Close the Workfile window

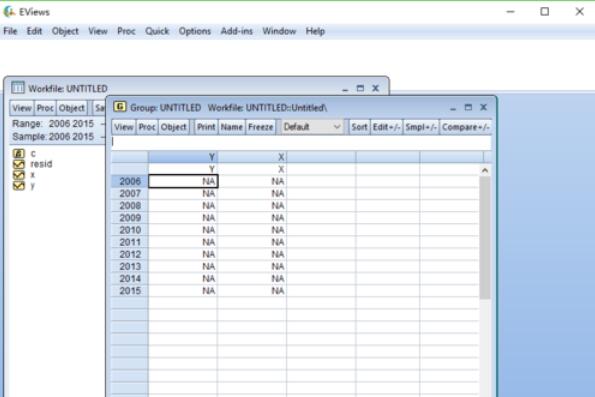pyautogui.click(x=375, y=88)
